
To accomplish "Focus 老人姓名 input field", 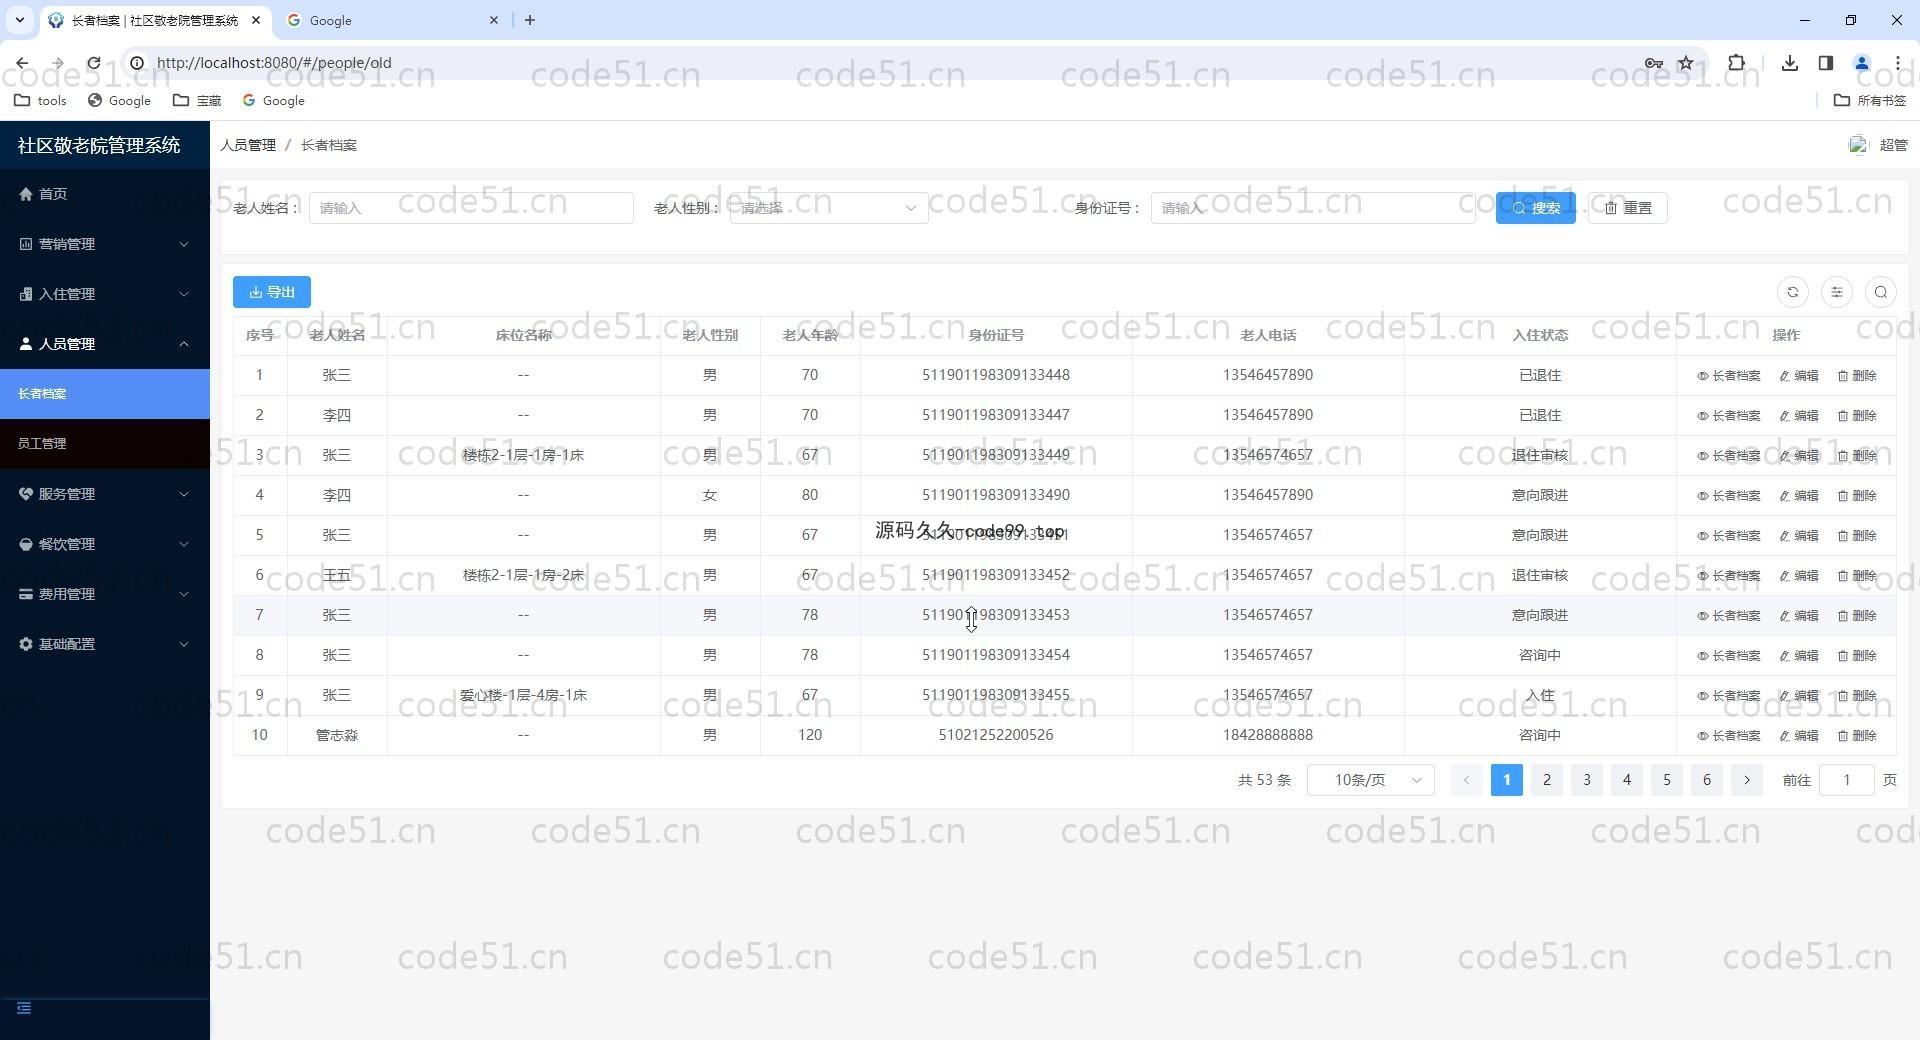I will [x=471, y=208].
